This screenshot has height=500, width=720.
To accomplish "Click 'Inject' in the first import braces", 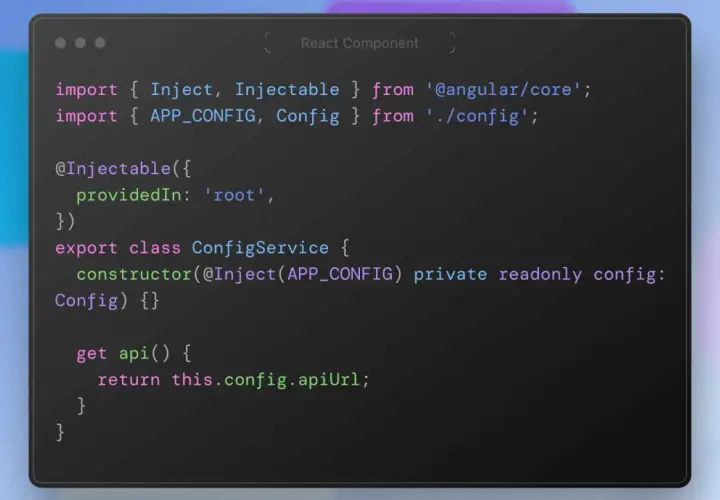I will tap(181, 90).
